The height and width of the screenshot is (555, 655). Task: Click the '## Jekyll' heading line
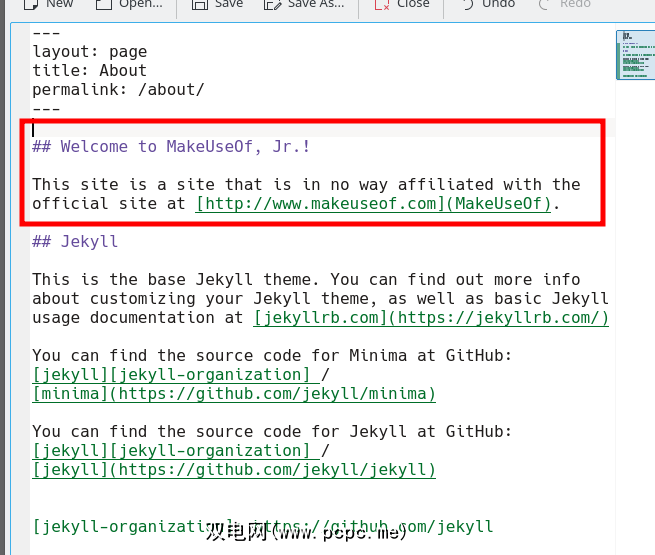(x=75, y=242)
